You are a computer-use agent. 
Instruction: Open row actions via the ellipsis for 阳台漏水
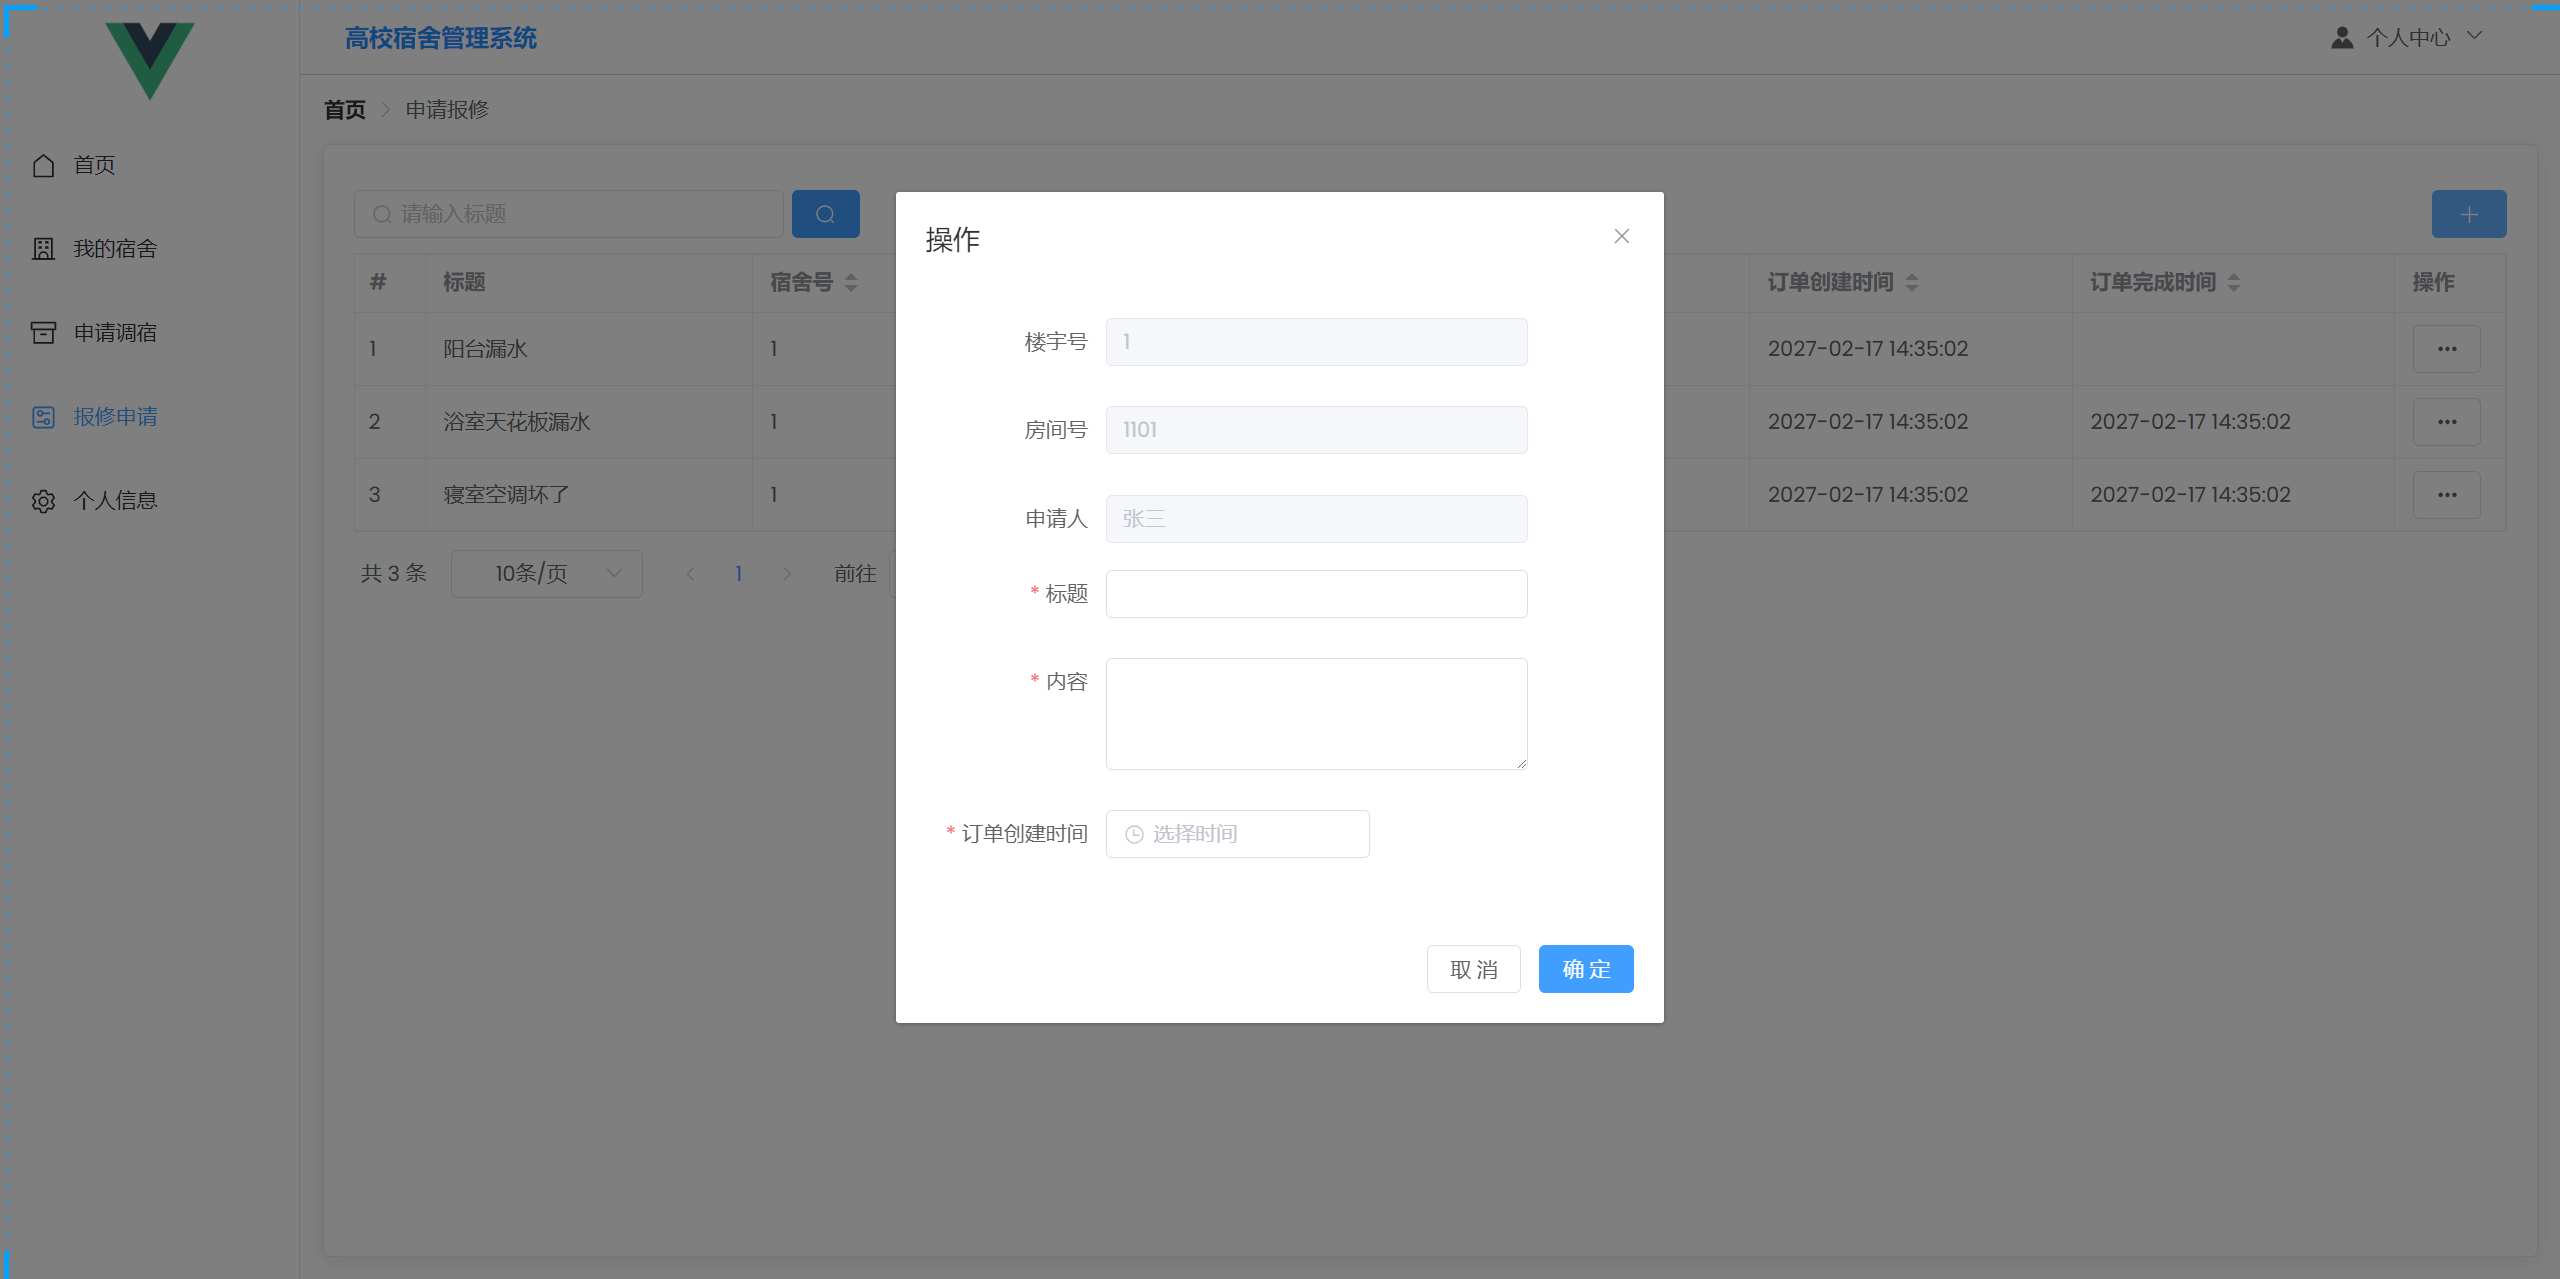(x=2446, y=348)
